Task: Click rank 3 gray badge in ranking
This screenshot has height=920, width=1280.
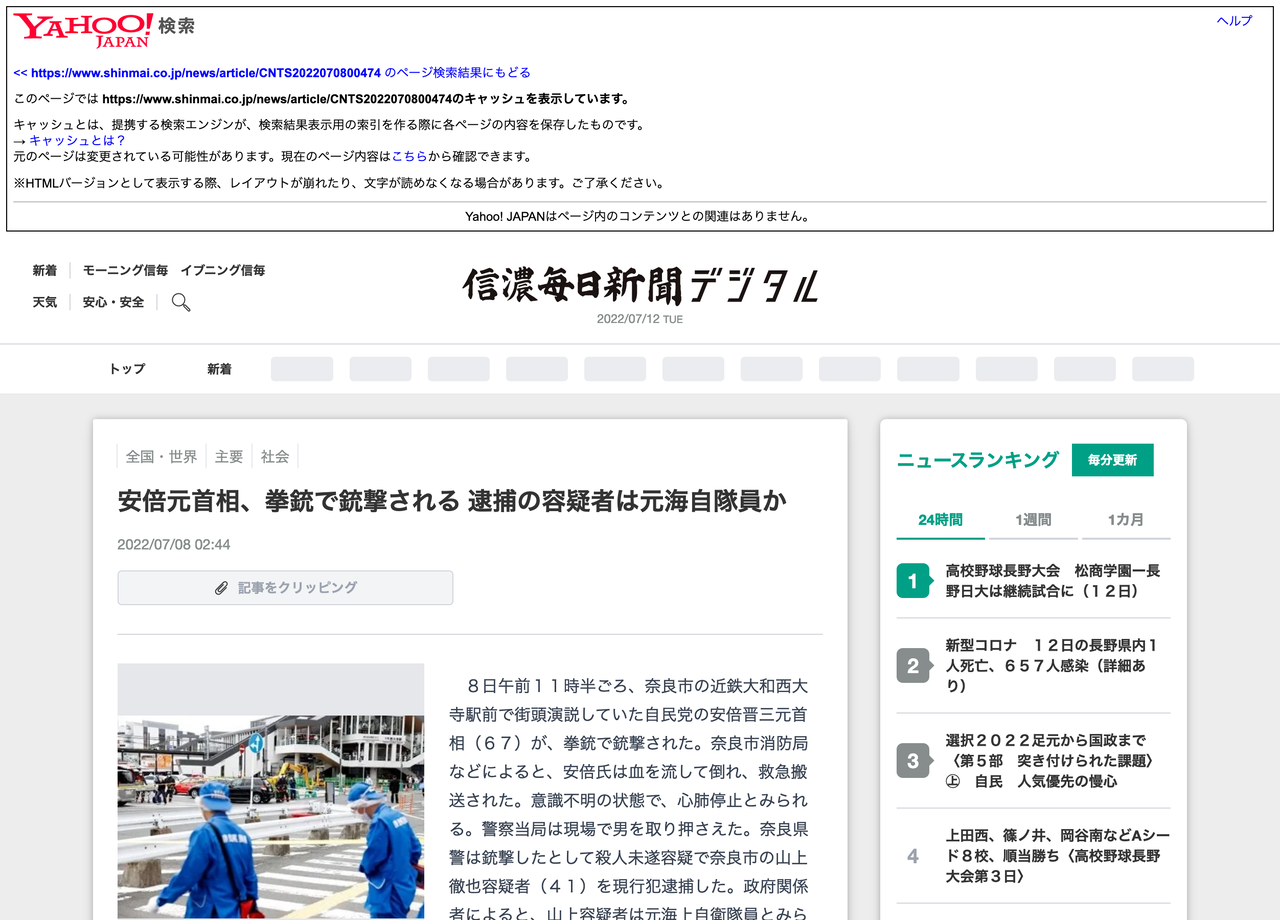Action: pos(913,761)
